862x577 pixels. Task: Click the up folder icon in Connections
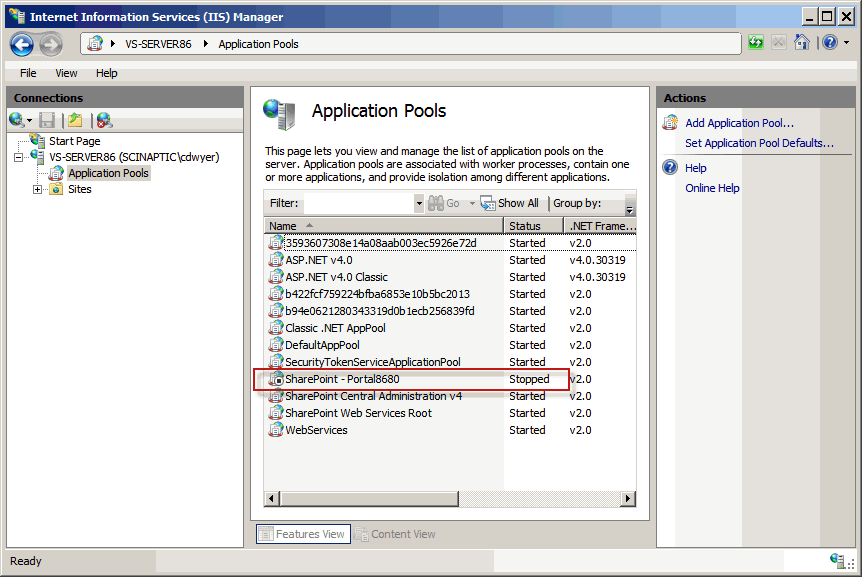(x=75, y=120)
